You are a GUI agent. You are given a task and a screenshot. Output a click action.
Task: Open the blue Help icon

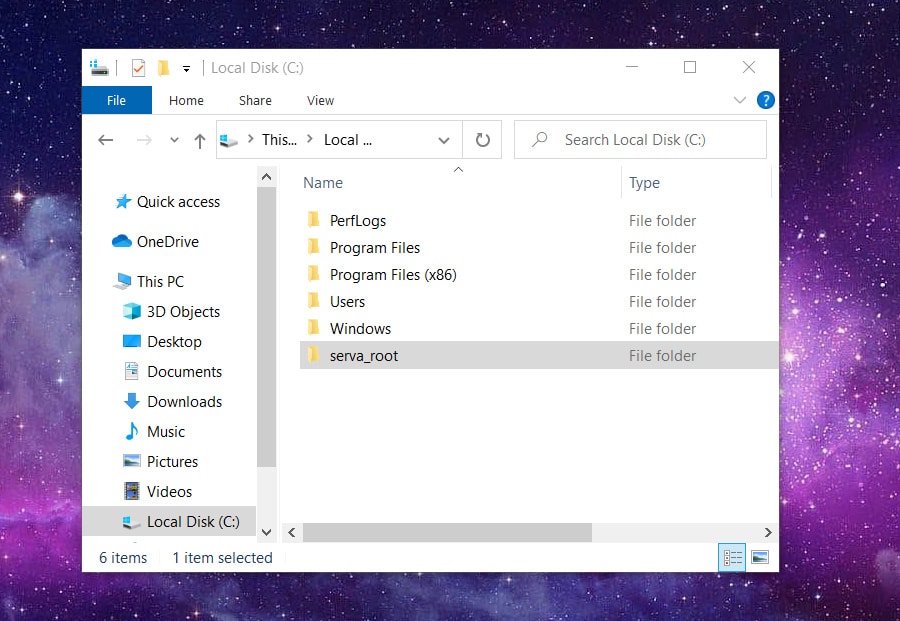click(x=766, y=100)
